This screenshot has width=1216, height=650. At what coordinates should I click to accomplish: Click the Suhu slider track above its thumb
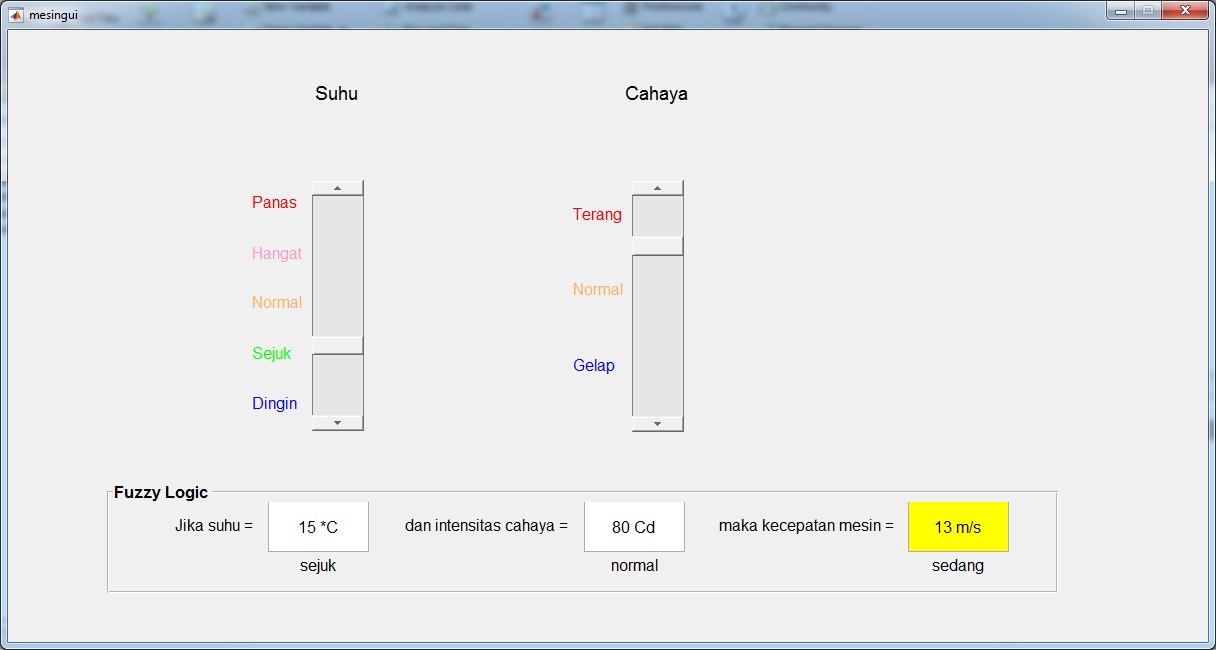click(x=337, y=265)
